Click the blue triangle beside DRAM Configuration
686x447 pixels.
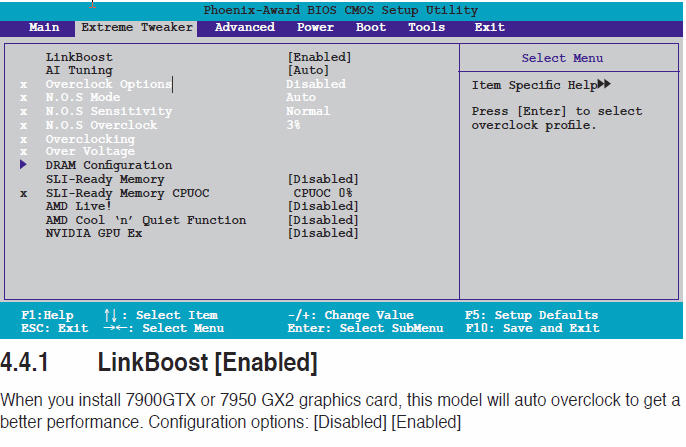click(22, 165)
